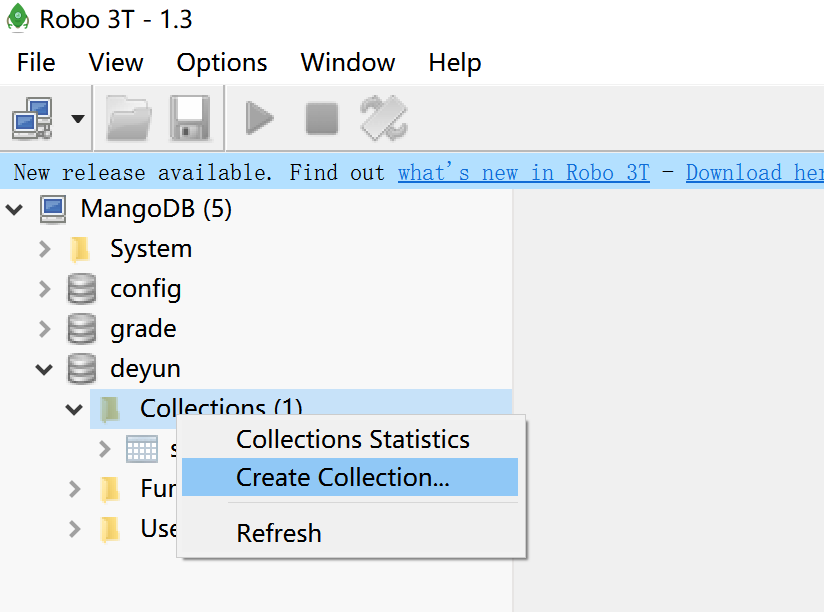Expand the config database node
Image resolution: width=824 pixels, height=612 pixels.
[45, 289]
